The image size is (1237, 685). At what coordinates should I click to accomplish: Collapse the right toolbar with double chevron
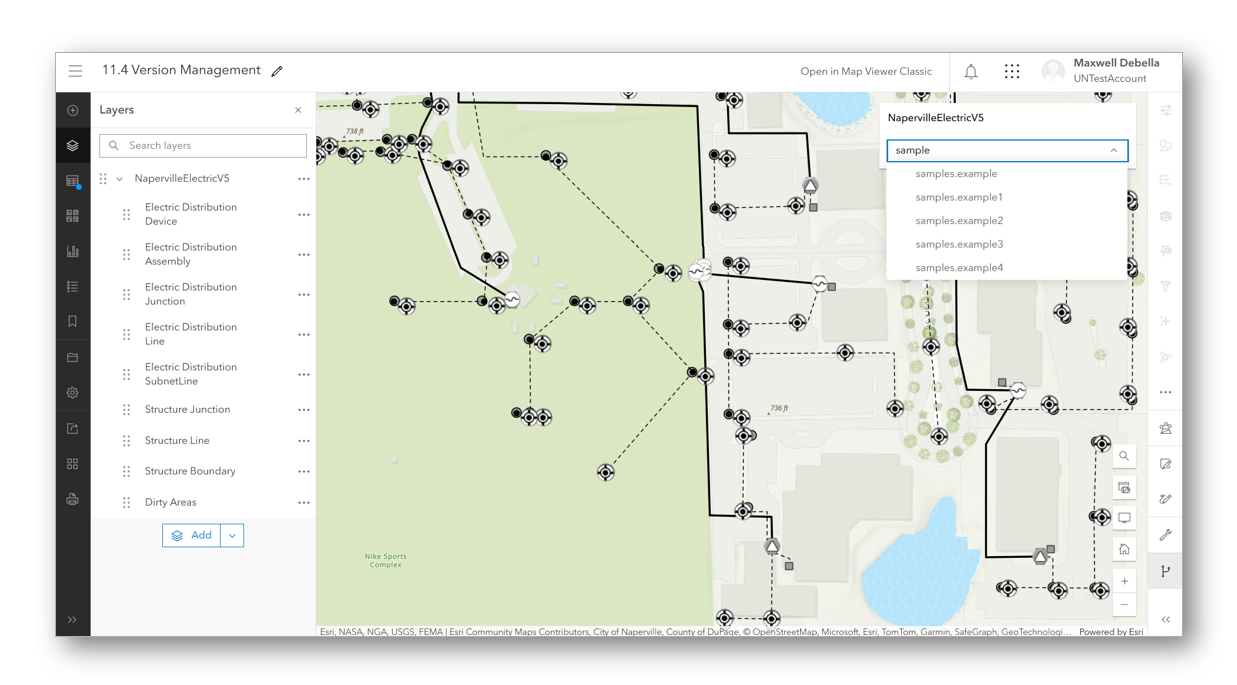pyautogui.click(x=1166, y=620)
